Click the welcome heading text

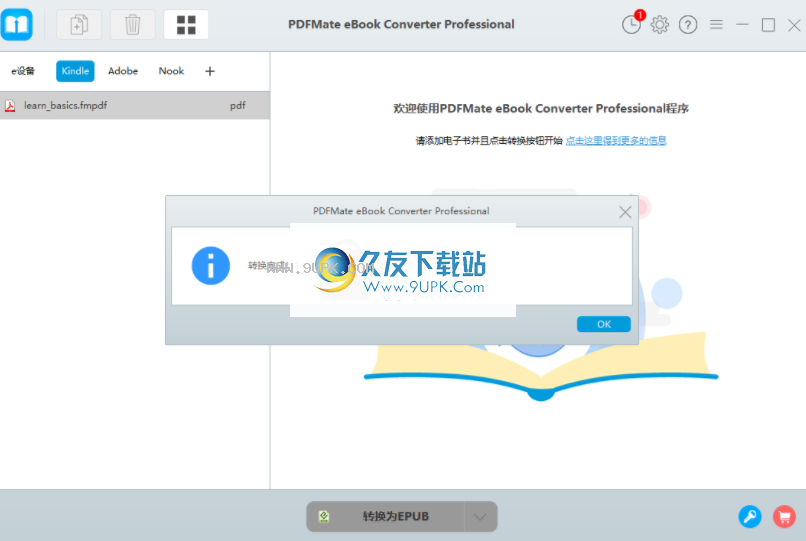[x=541, y=109]
